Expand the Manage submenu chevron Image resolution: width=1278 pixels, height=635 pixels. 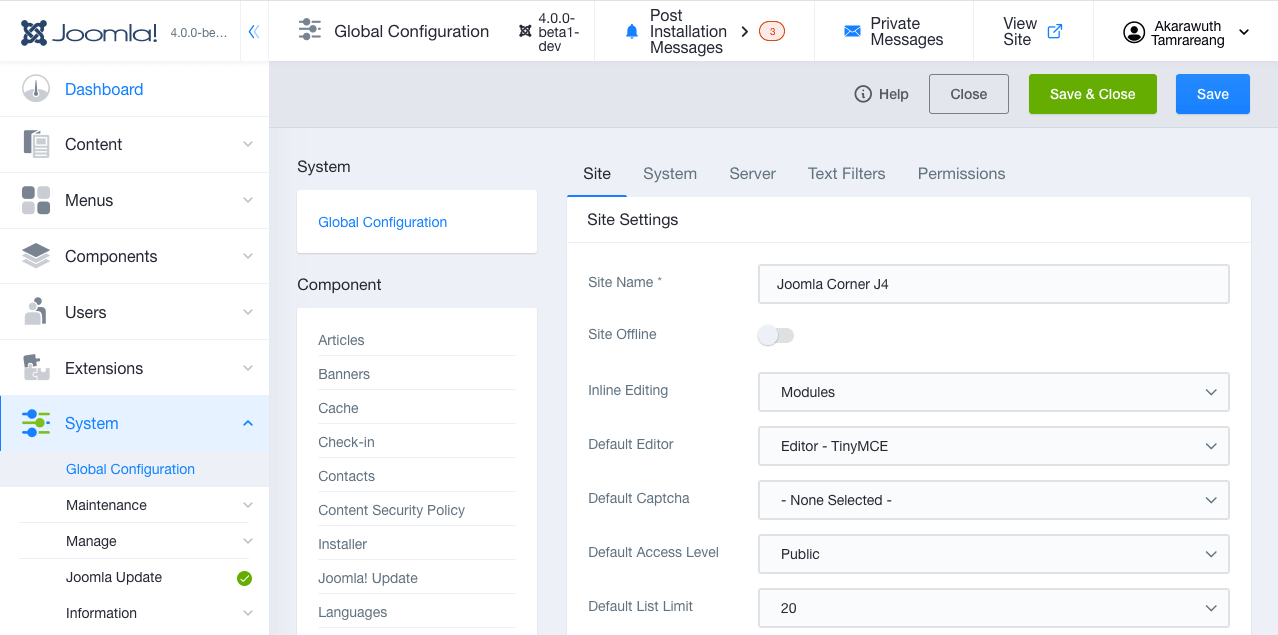[x=248, y=541]
